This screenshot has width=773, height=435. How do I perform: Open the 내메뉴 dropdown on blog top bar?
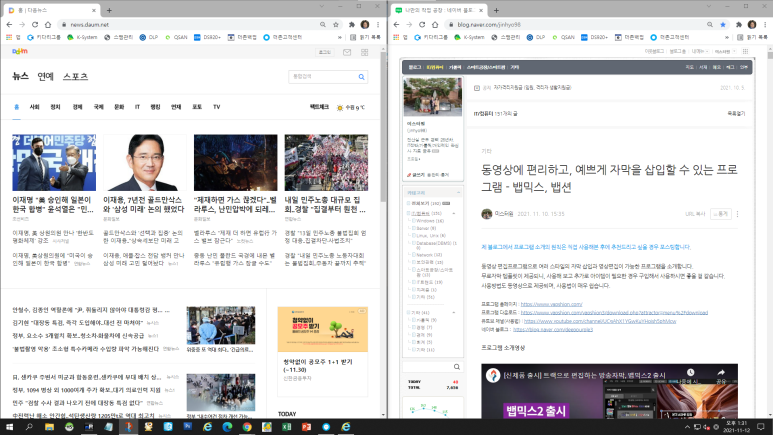pos(700,51)
